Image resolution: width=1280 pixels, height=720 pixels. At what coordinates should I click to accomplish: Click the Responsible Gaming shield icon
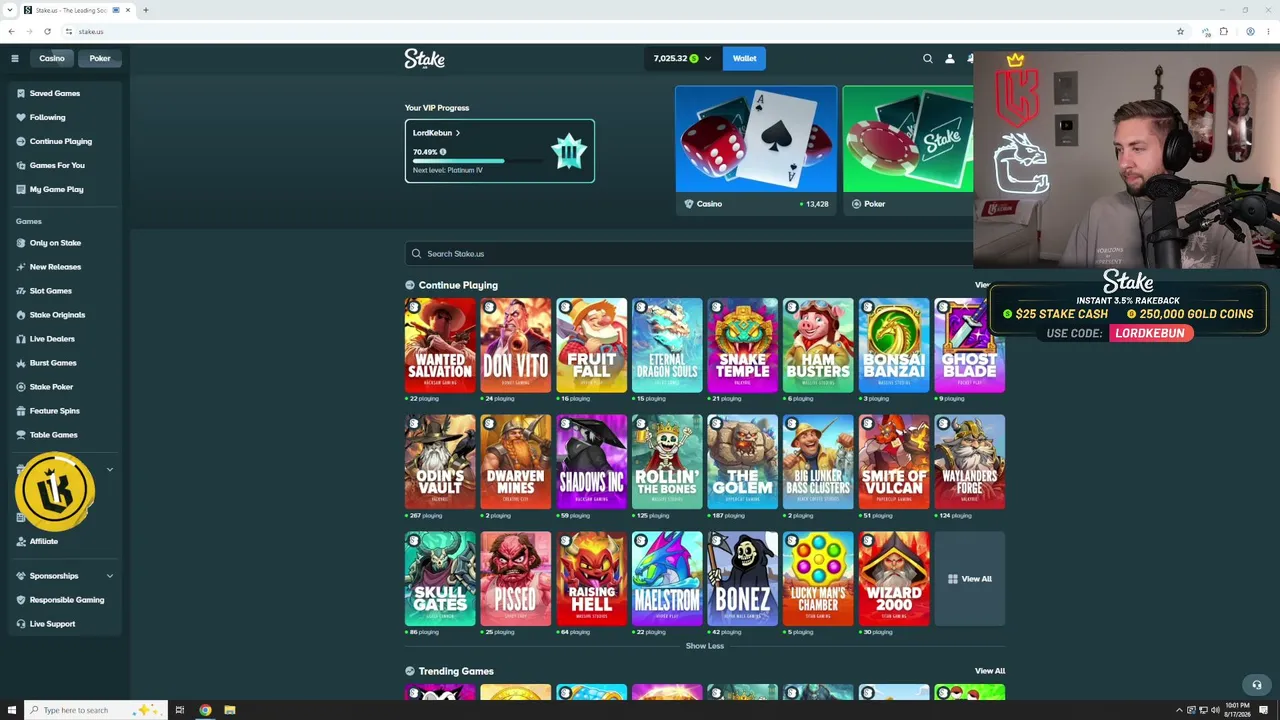tap(21, 600)
